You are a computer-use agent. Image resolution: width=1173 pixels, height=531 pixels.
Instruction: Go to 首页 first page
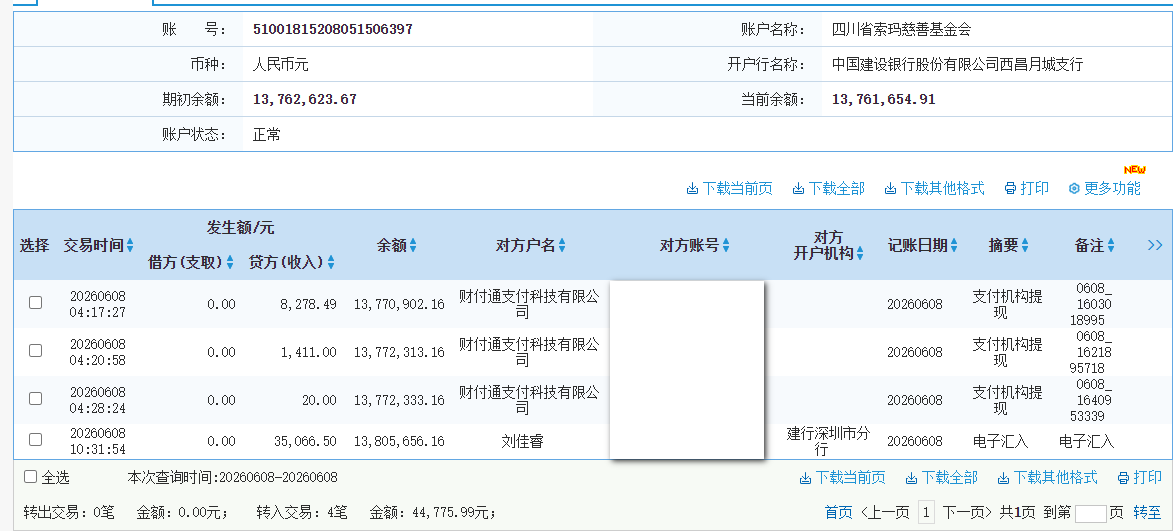point(839,512)
